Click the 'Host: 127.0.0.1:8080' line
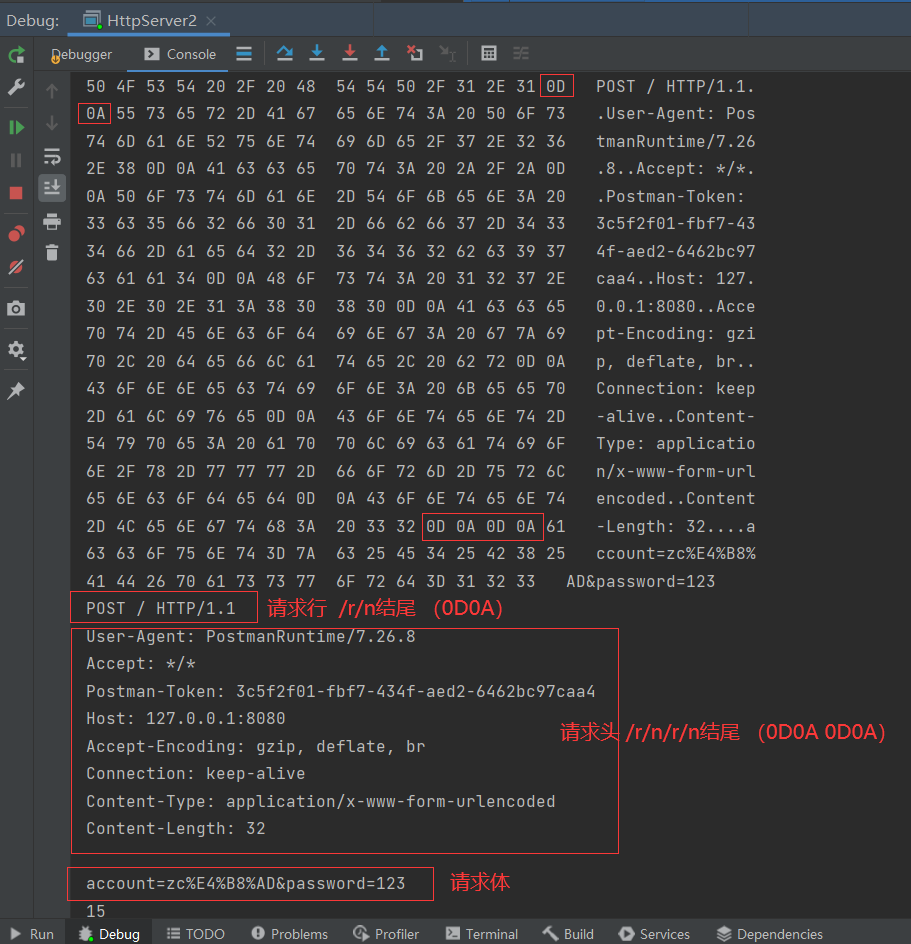911x944 pixels. pos(185,719)
